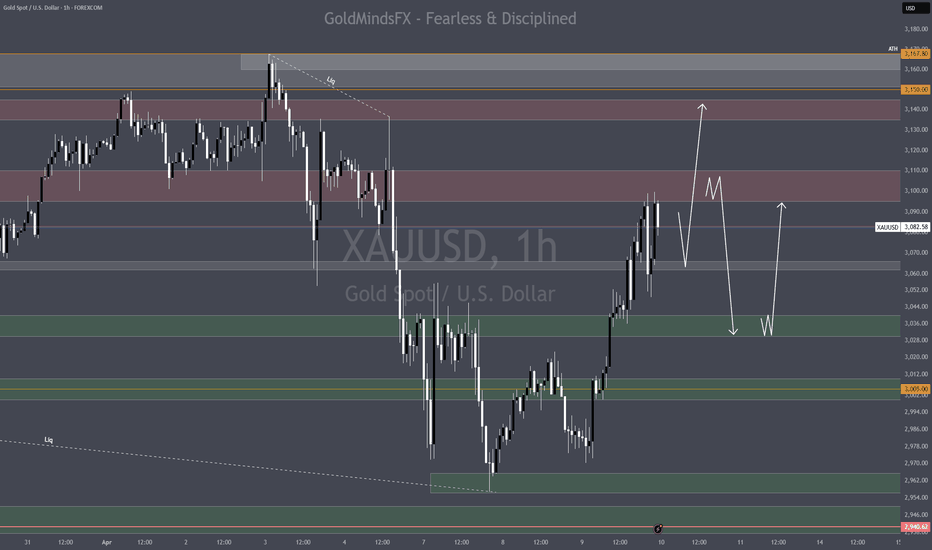This screenshot has height=550, width=932.
Task: Select the 3,005.00 orange price label
Action: 915,389
